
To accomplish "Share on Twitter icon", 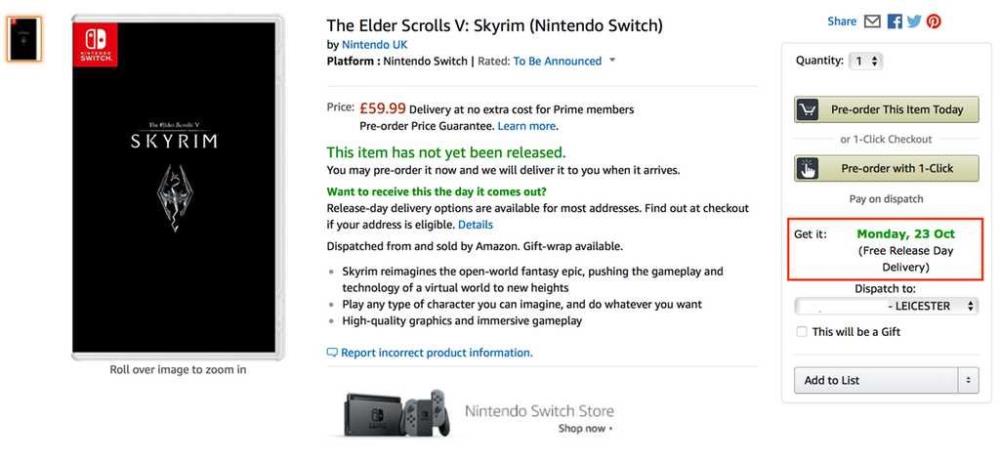I will [914, 22].
